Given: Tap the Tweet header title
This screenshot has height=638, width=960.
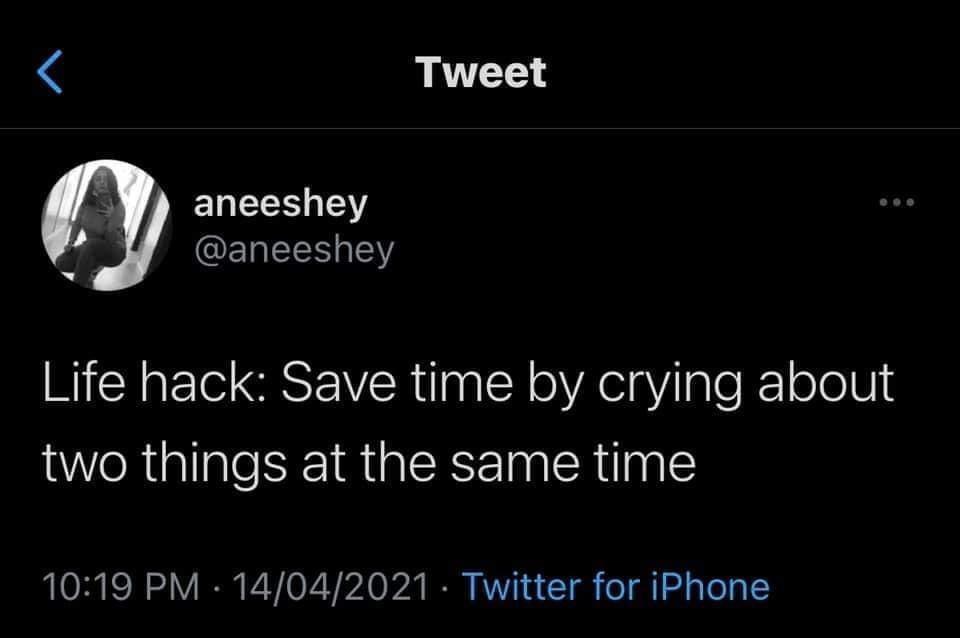Looking at the screenshot, I should (481, 70).
